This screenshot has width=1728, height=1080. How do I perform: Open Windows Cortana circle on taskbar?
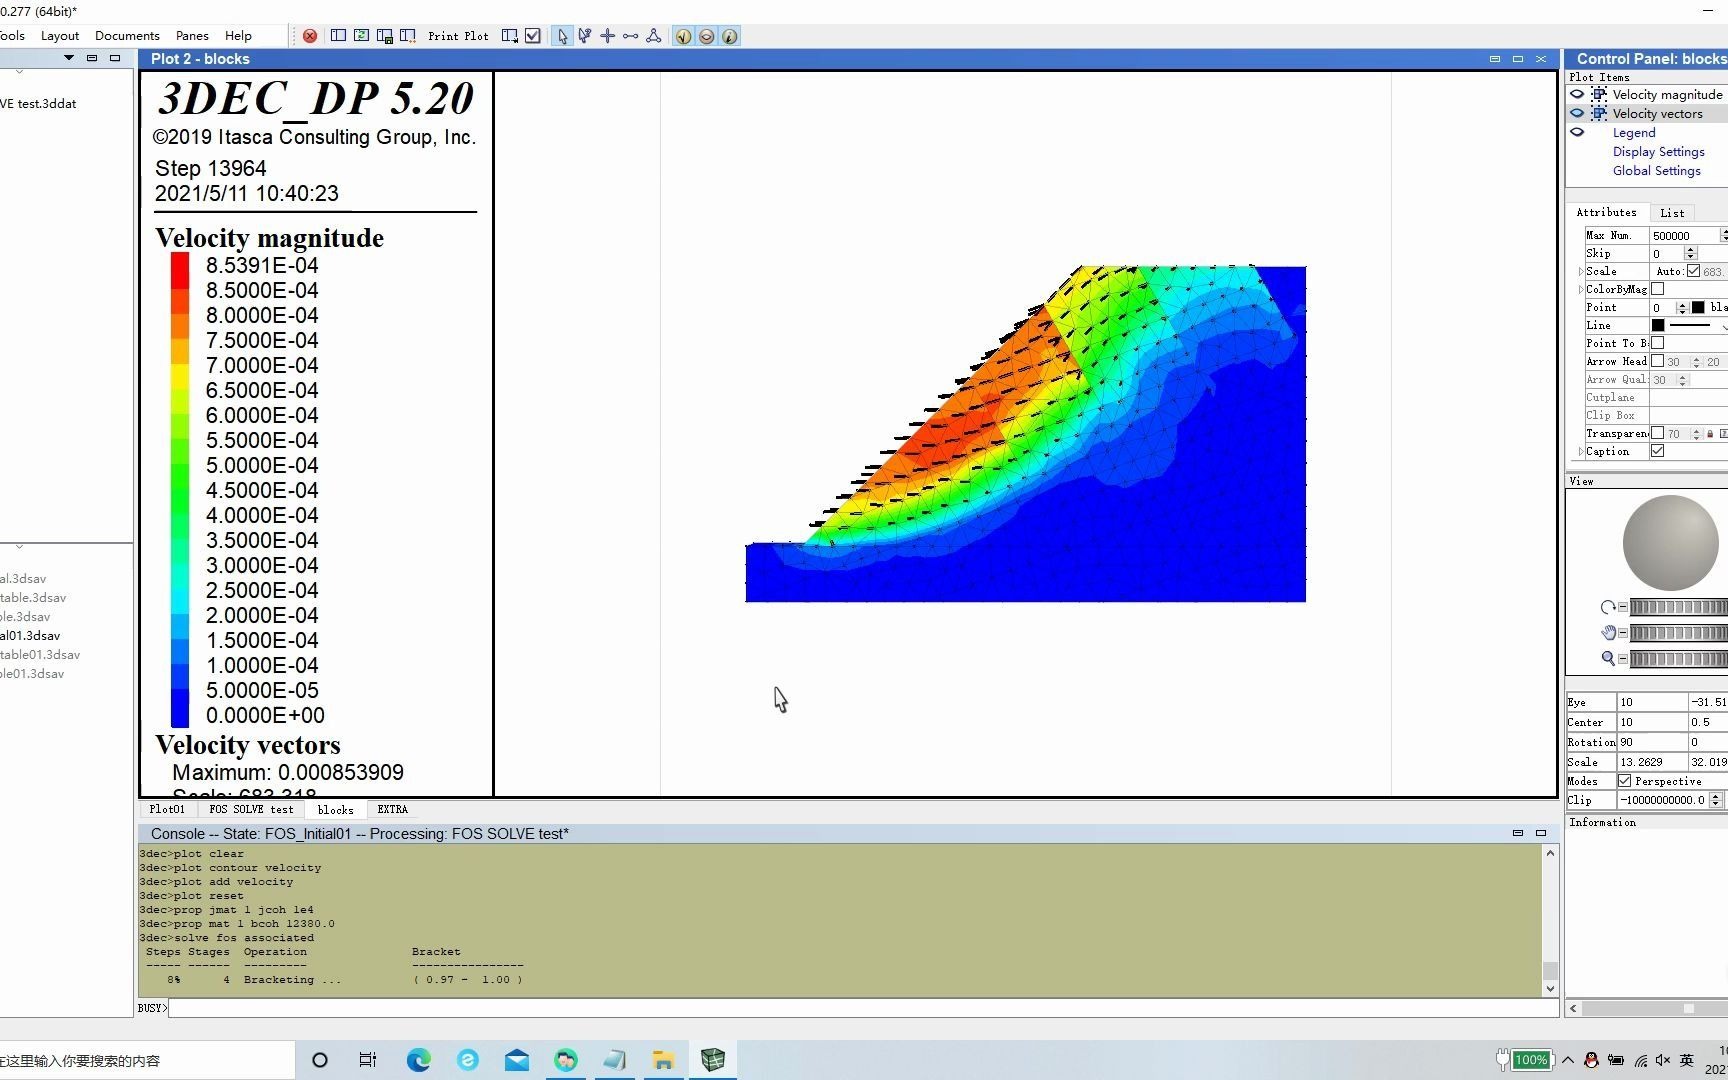click(x=320, y=1060)
